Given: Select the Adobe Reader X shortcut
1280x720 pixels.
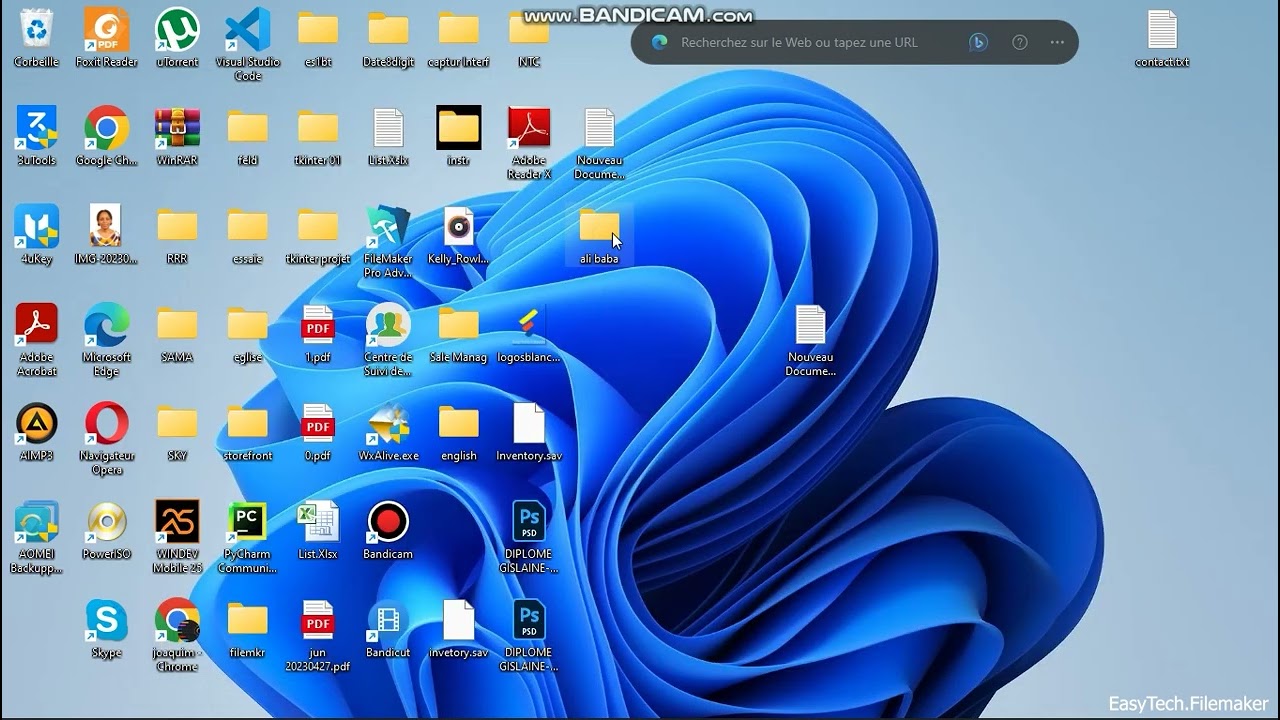Looking at the screenshot, I should pos(529,128).
